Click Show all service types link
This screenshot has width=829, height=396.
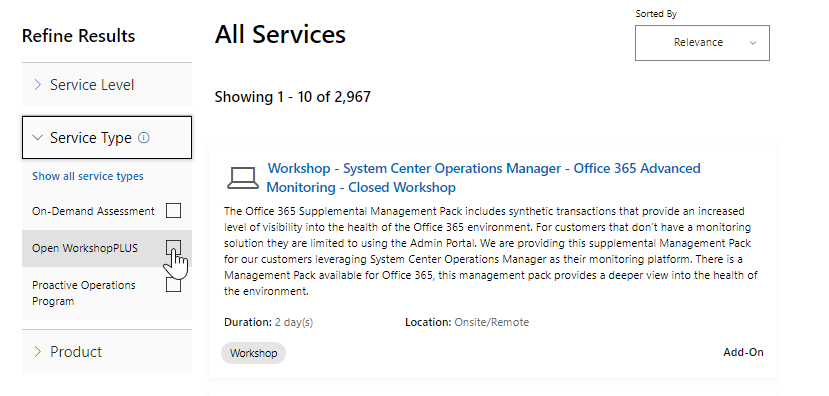(x=88, y=176)
